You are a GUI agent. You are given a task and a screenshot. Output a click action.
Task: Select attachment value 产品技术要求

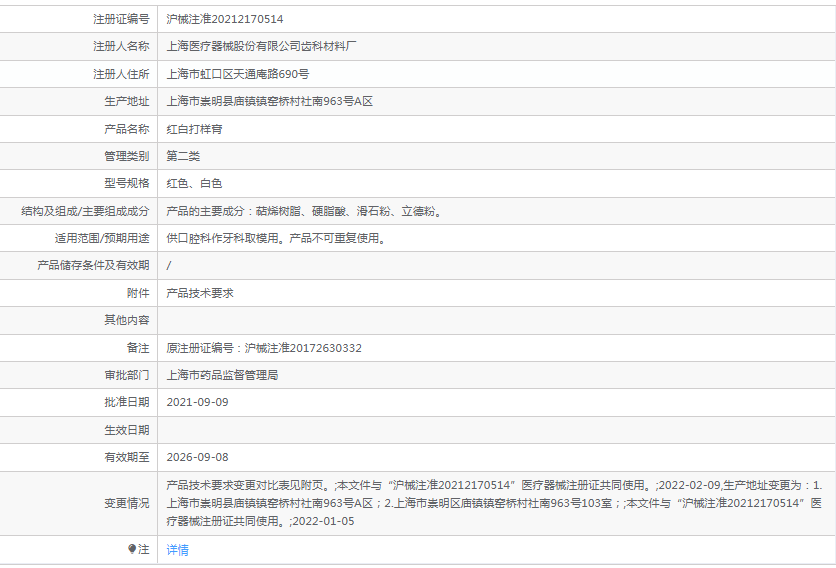click(200, 293)
